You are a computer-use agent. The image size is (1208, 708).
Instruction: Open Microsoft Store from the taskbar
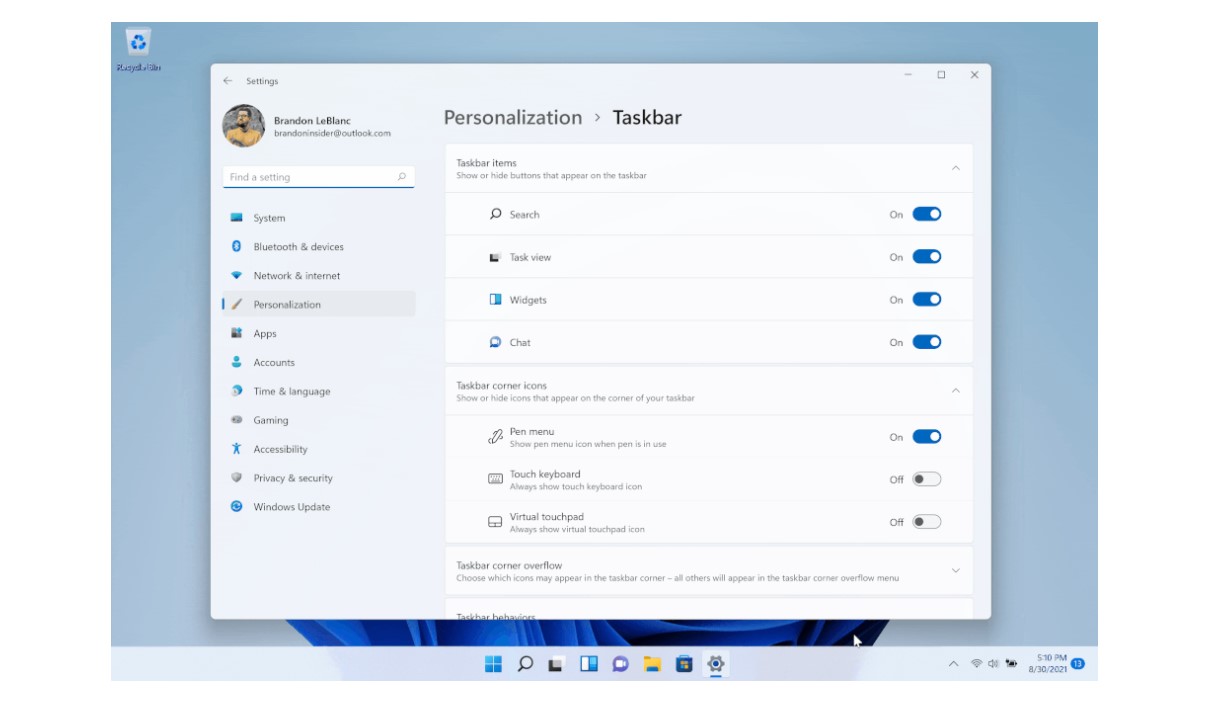coord(684,664)
